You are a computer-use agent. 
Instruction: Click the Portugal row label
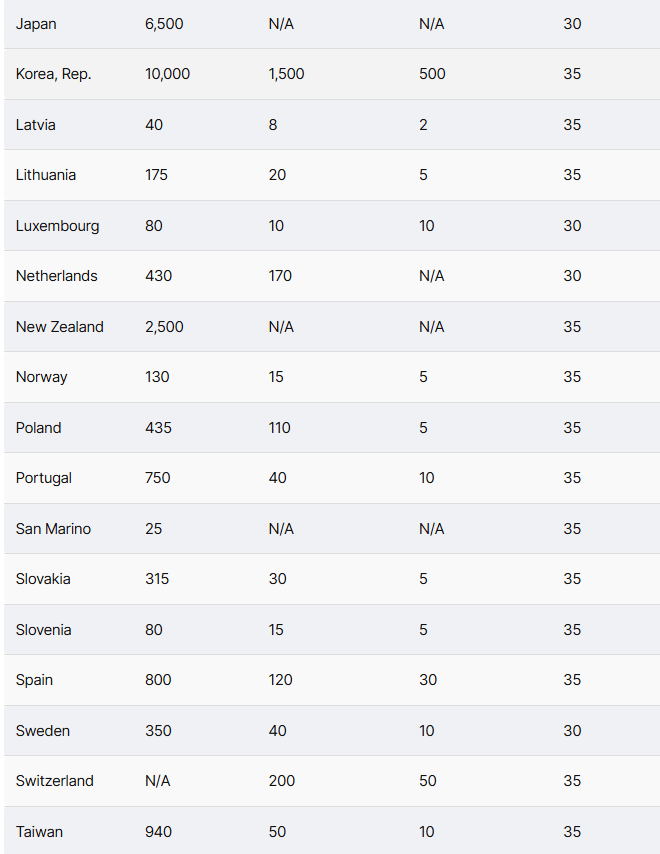[44, 478]
